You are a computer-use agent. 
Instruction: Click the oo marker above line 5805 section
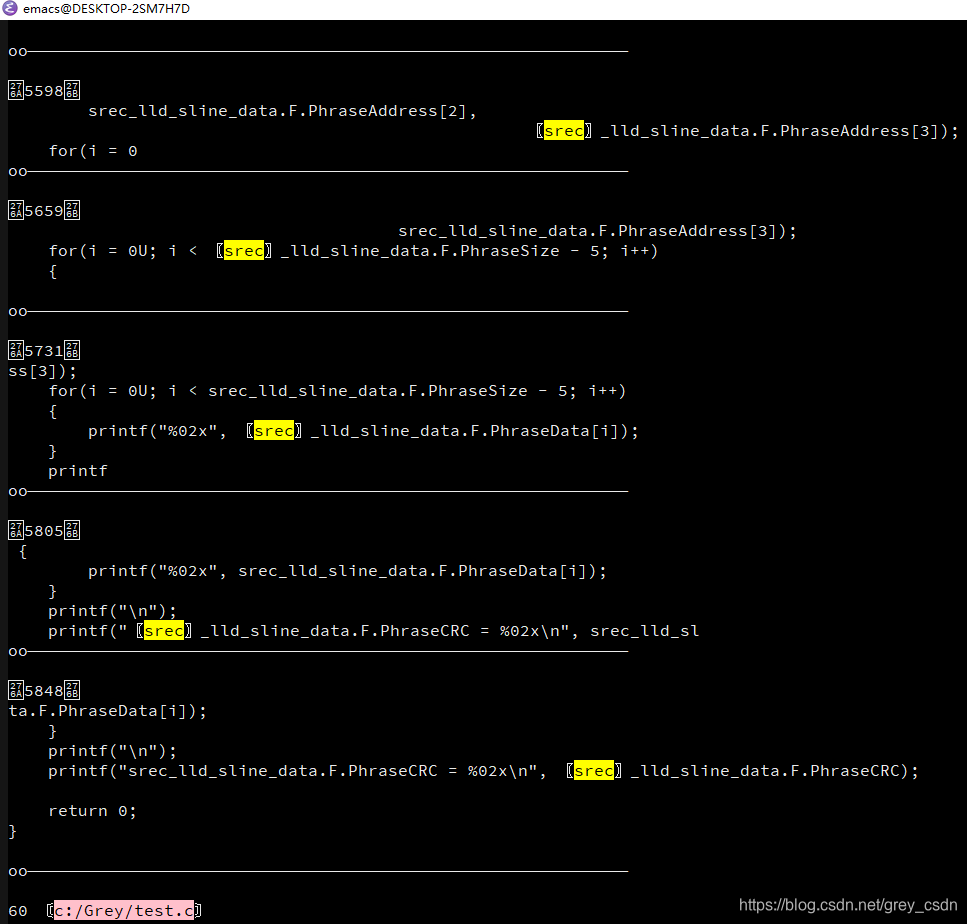16,490
